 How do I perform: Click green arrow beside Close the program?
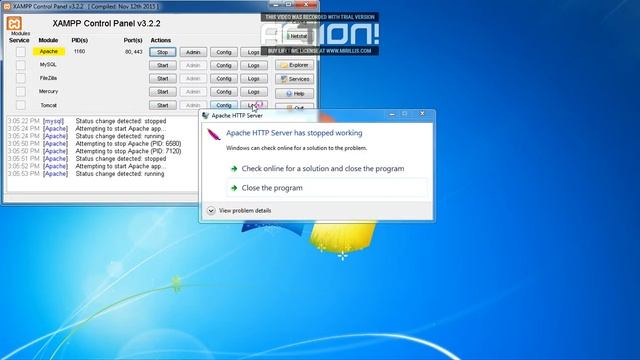coord(234,188)
